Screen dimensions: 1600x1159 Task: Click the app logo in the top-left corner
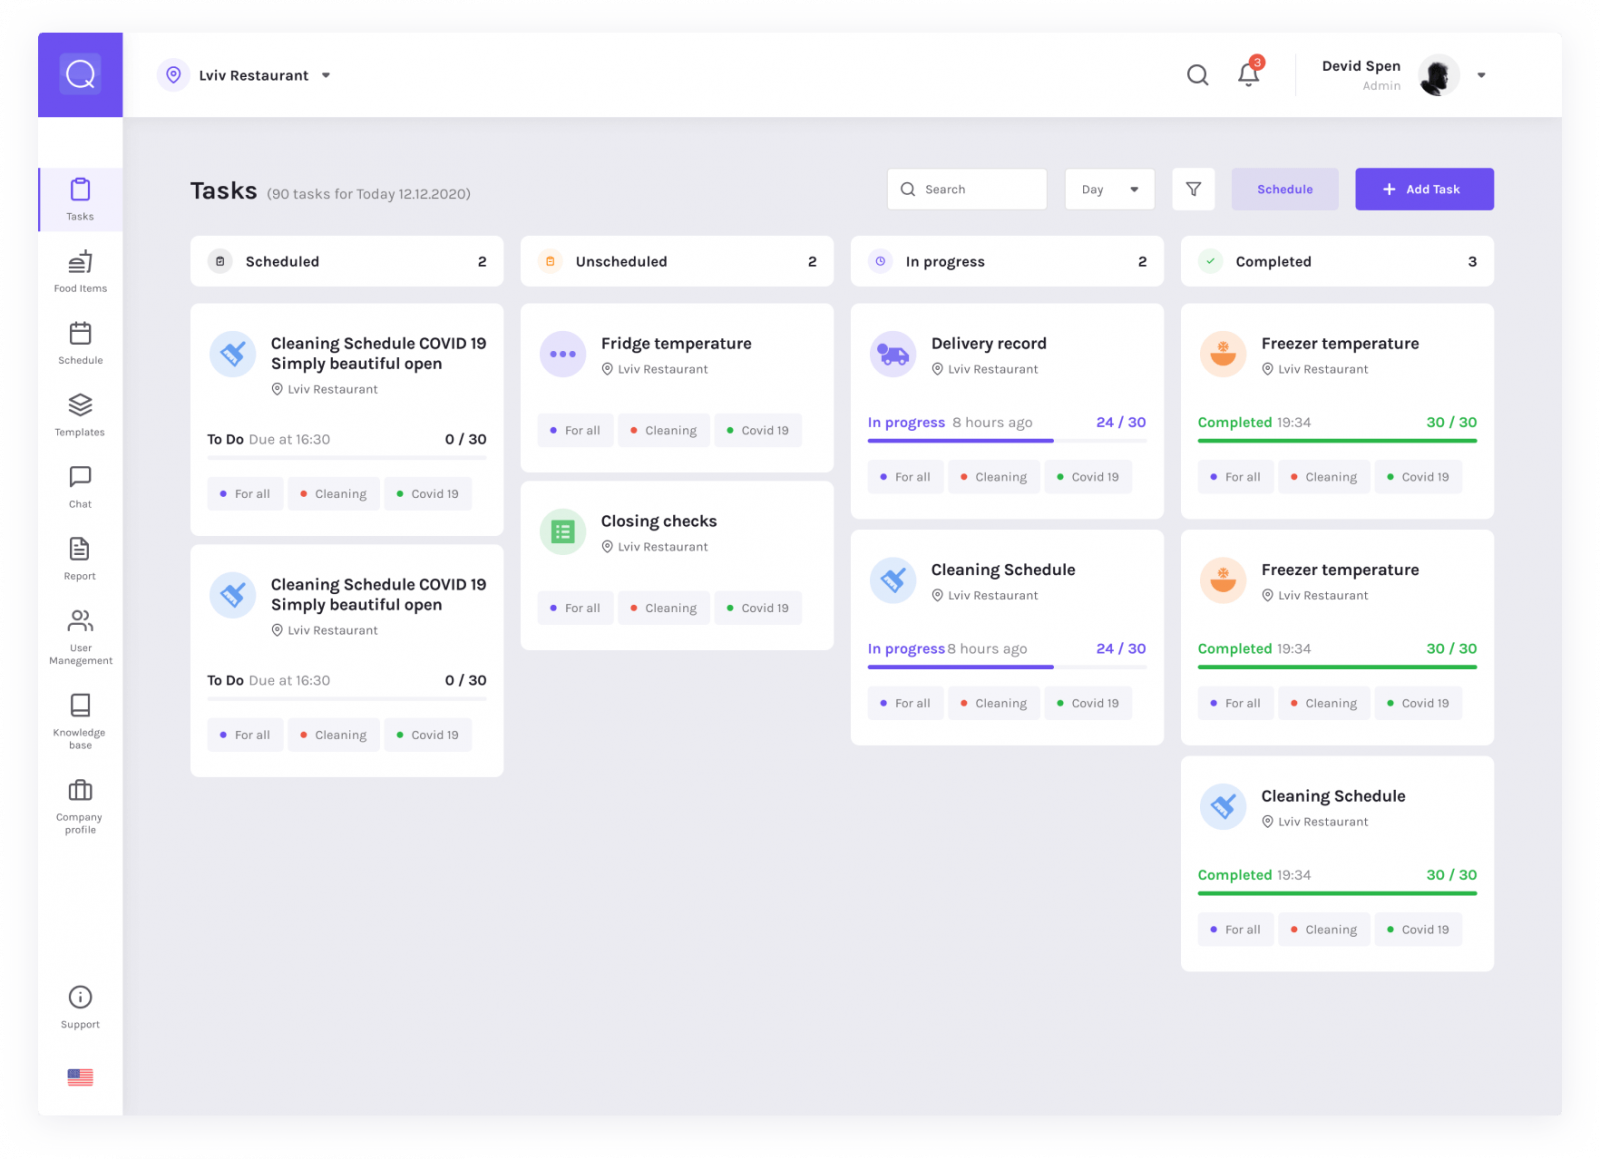click(x=80, y=74)
